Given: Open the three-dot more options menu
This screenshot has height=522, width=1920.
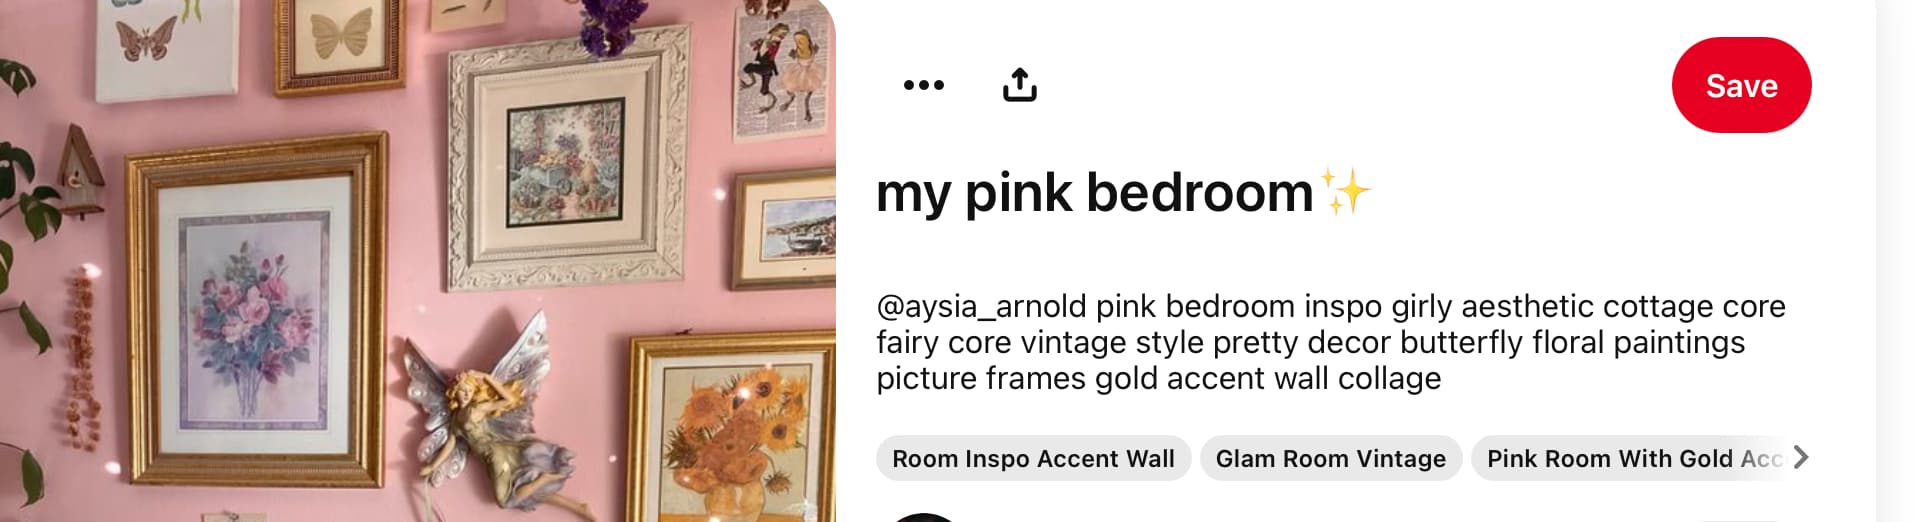Looking at the screenshot, I should 923,85.
